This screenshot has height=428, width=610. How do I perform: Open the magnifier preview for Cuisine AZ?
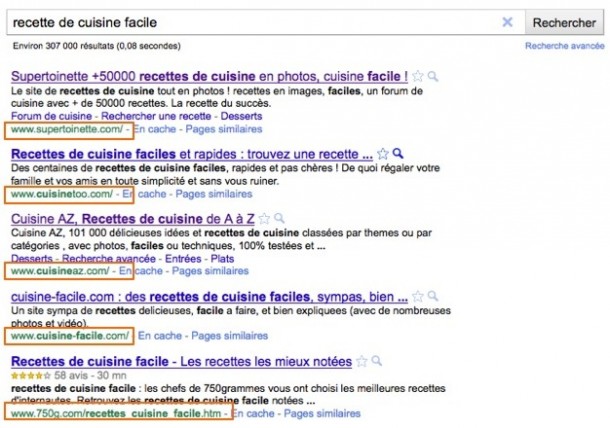279,219
